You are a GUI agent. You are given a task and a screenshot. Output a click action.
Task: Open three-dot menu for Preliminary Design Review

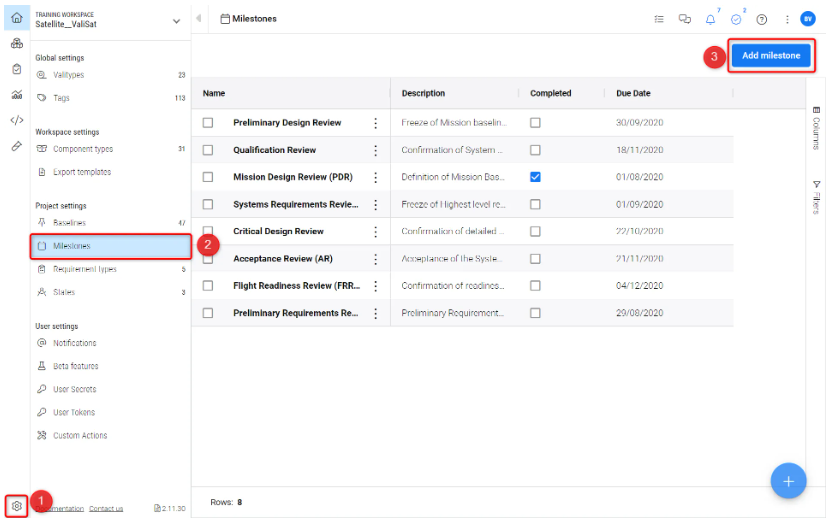point(376,123)
